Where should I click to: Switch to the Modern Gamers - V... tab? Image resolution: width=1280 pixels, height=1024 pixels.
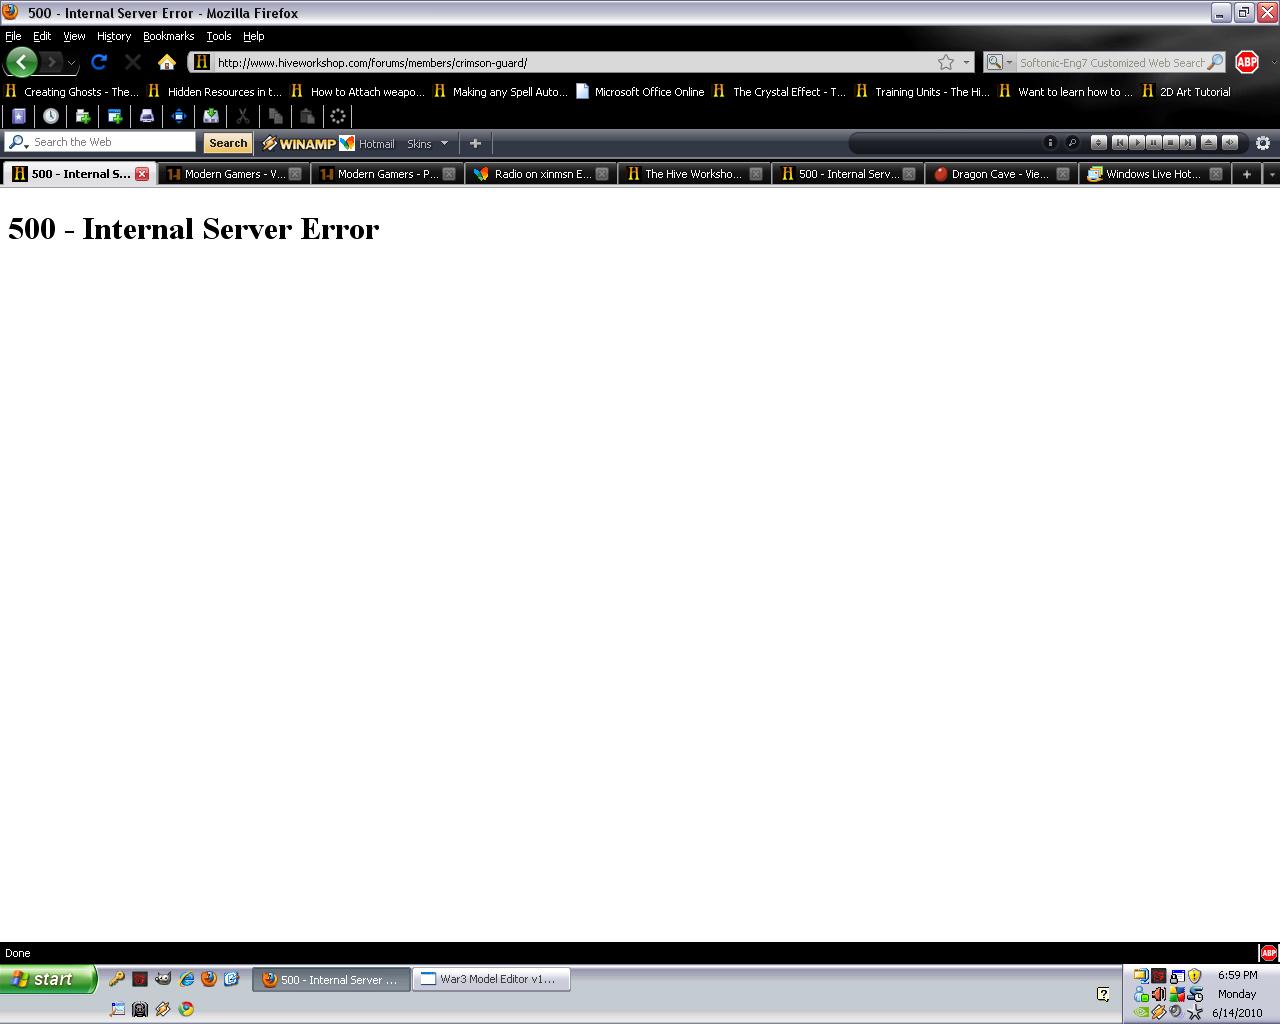[232, 174]
